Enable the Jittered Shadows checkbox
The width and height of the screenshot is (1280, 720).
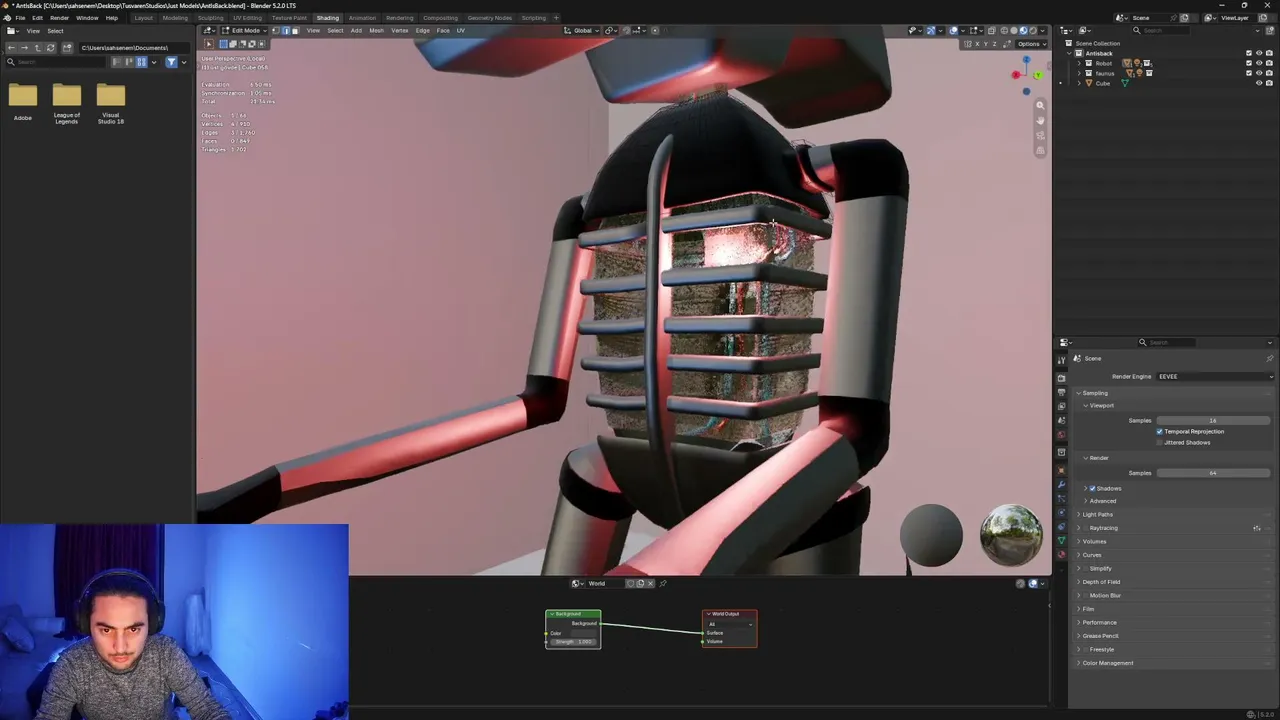[x=1160, y=442]
